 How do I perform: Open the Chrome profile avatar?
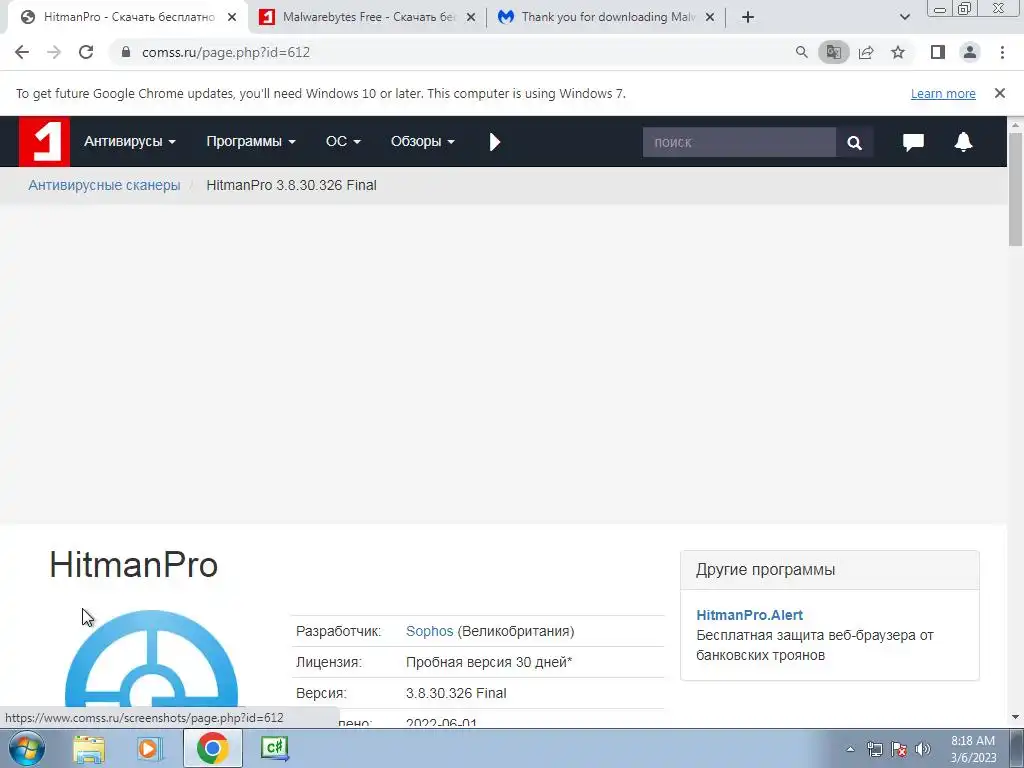click(970, 52)
